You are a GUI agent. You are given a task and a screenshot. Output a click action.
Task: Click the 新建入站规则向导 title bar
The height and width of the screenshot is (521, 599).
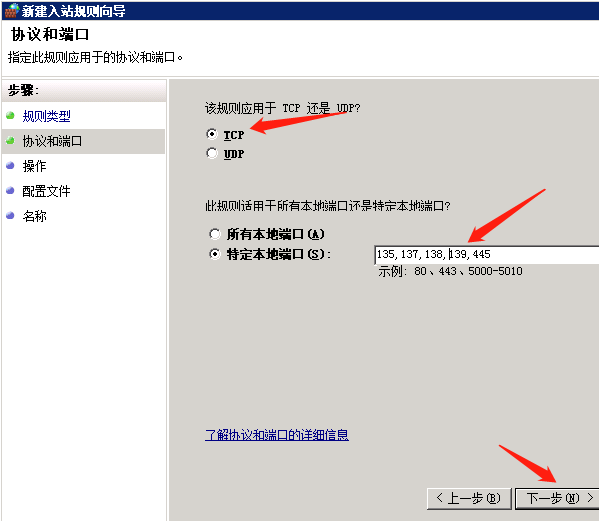coord(300,11)
